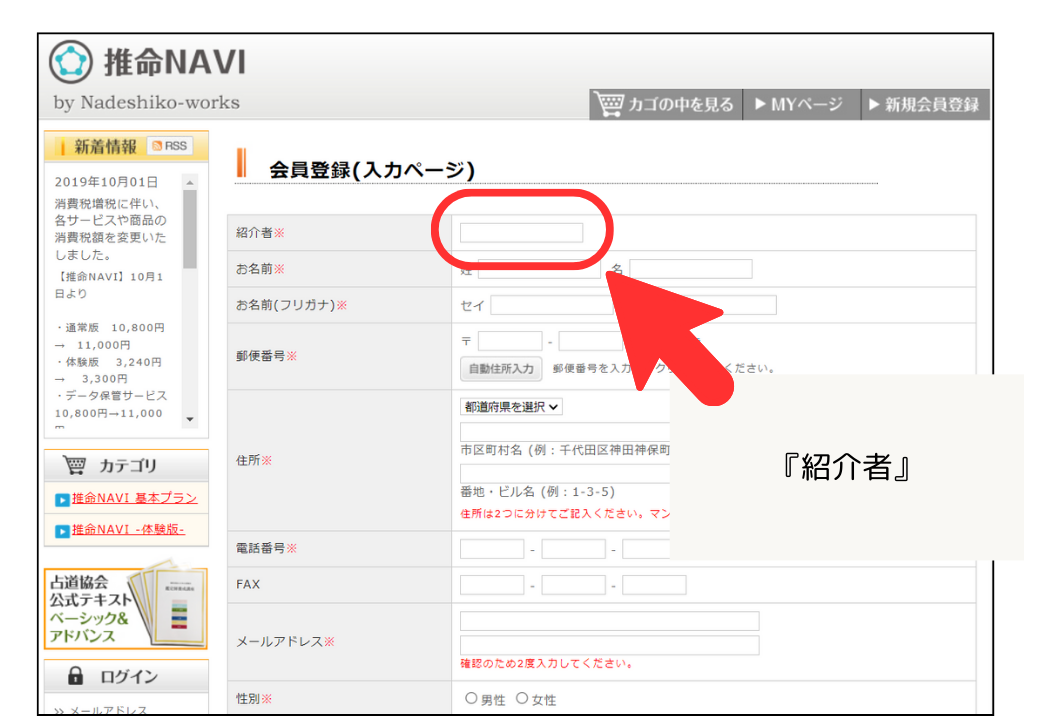Click the padlock icon beside ログイン
The image size is (1057, 728).
74,676
